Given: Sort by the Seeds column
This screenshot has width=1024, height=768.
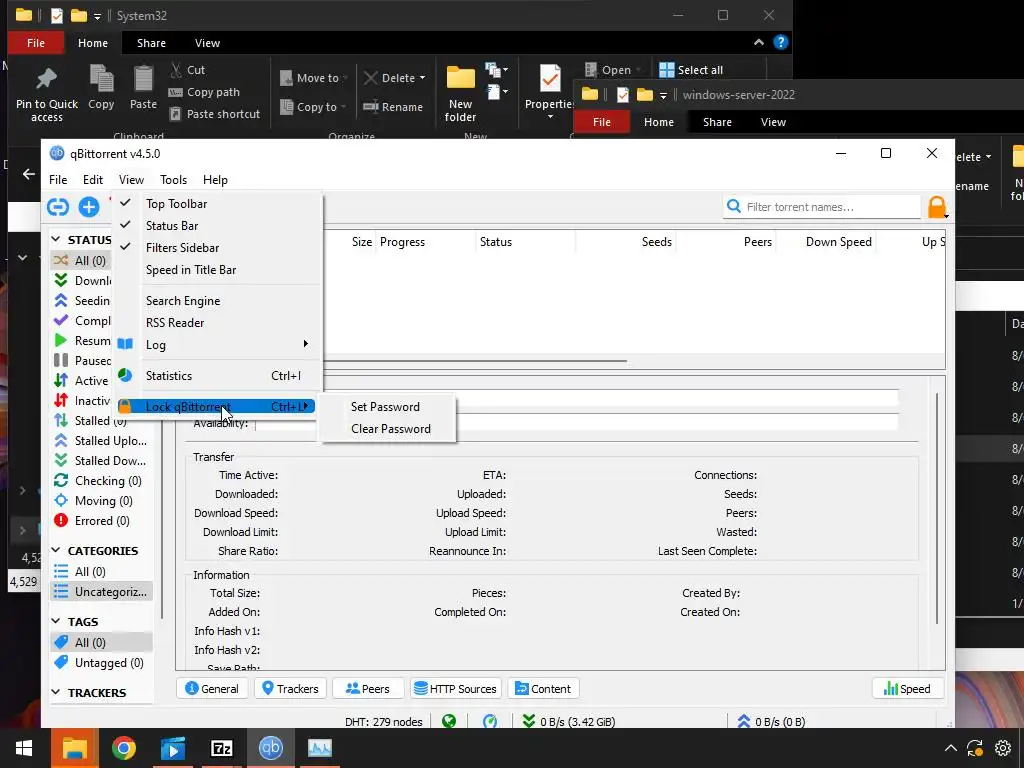Looking at the screenshot, I should (x=656, y=242).
